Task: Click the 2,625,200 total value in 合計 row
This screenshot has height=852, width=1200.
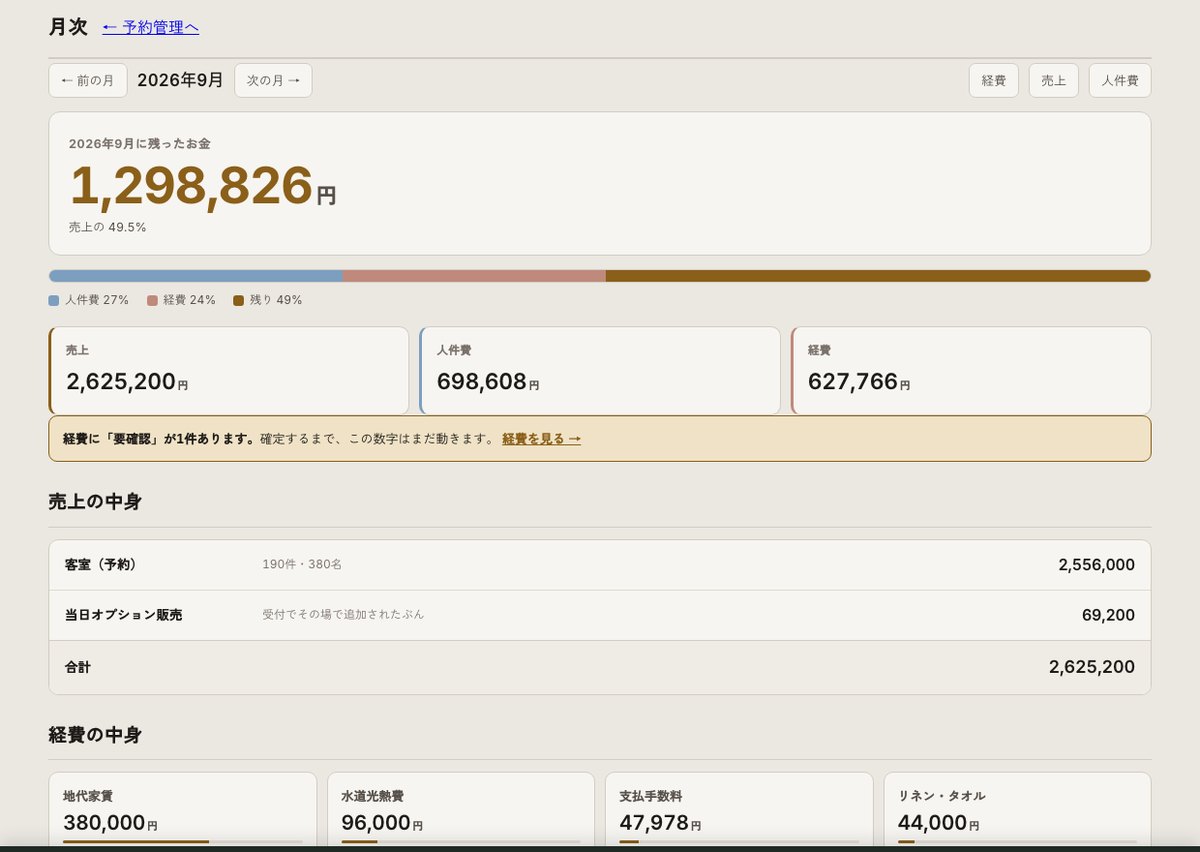Action: pyautogui.click(x=1092, y=667)
